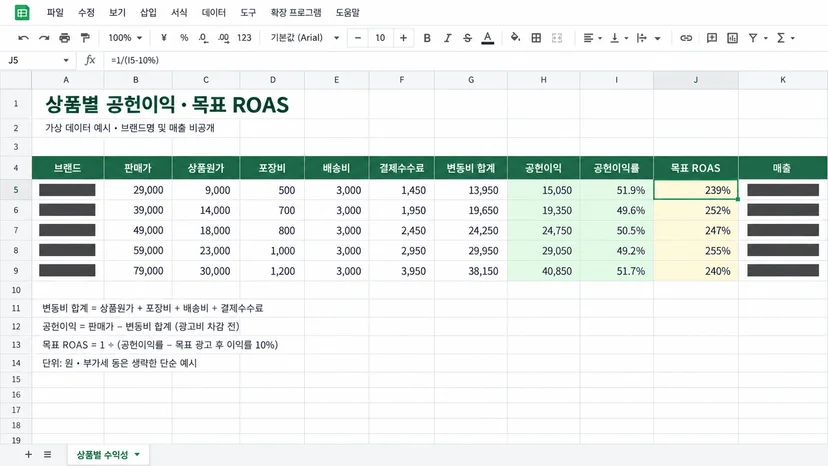Open the 보기 menu
828x466 pixels.
[117, 13]
